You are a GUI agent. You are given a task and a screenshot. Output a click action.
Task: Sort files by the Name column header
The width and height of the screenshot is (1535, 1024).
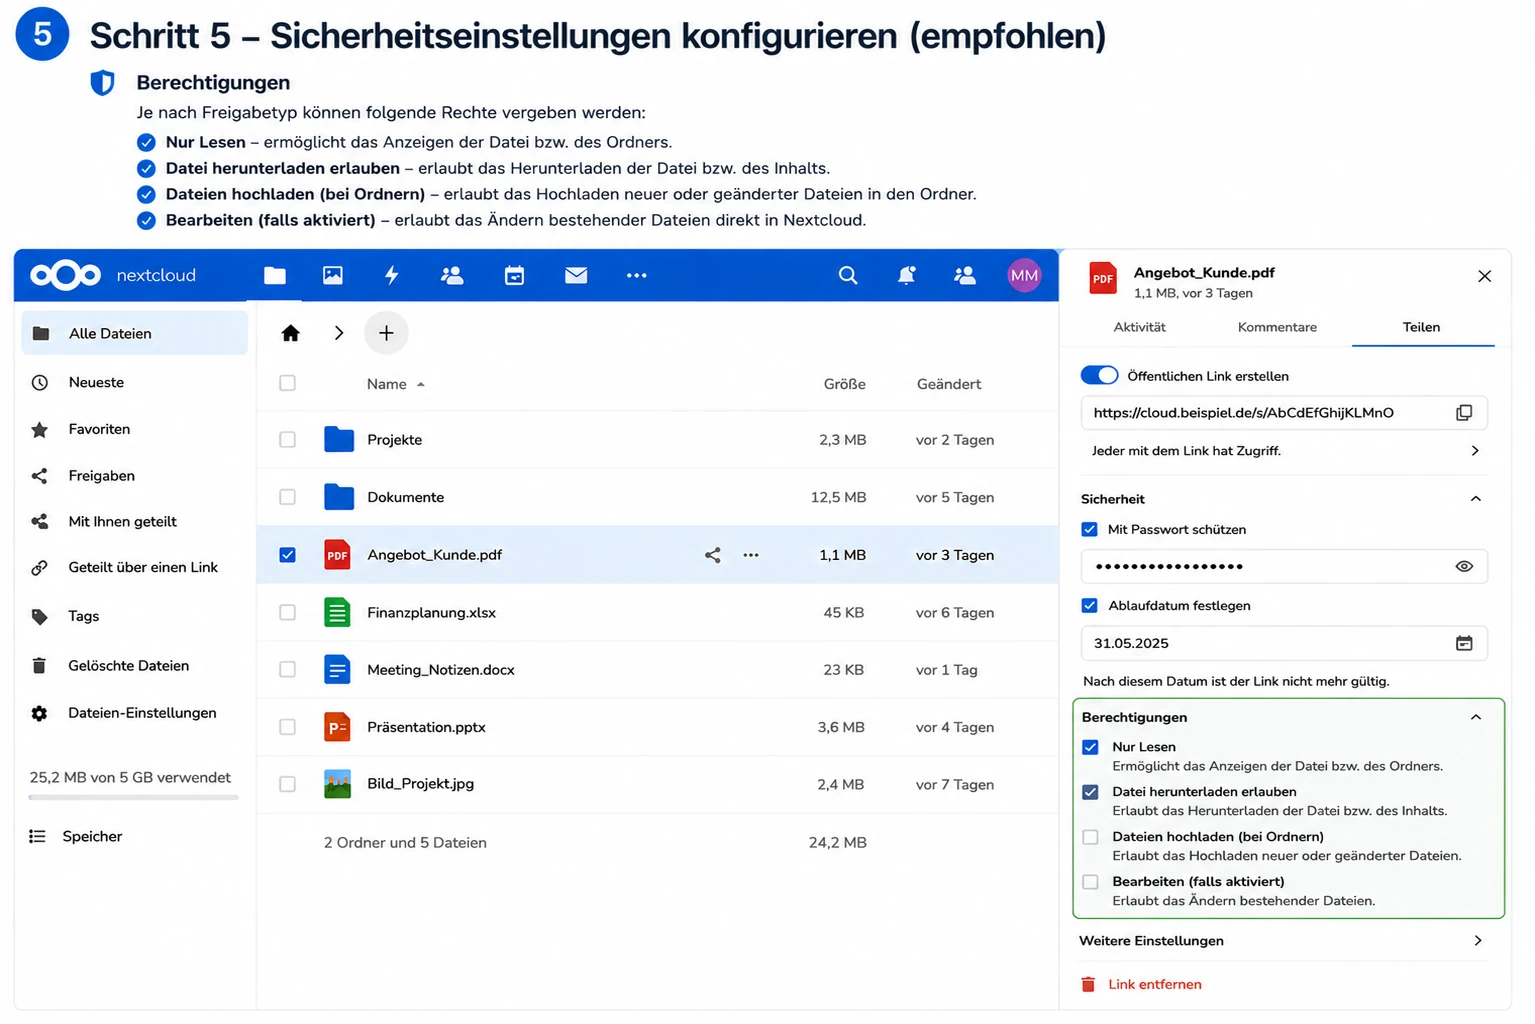pos(386,384)
